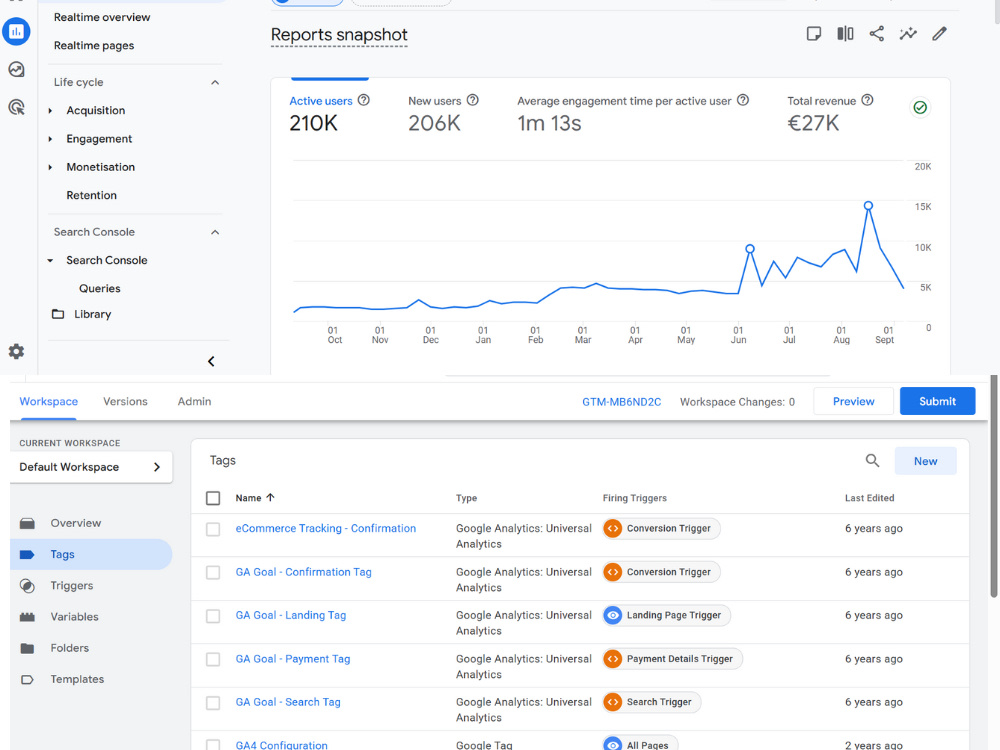Check the GA Goal - Search Tag row
1000x750 pixels.
click(213, 703)
